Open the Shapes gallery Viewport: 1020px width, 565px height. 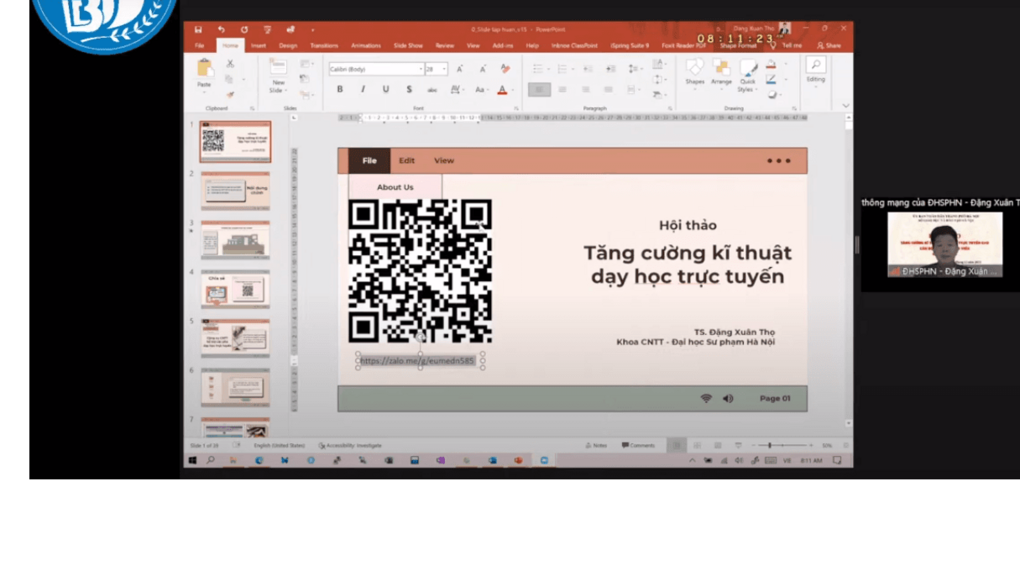pos(695,72)
